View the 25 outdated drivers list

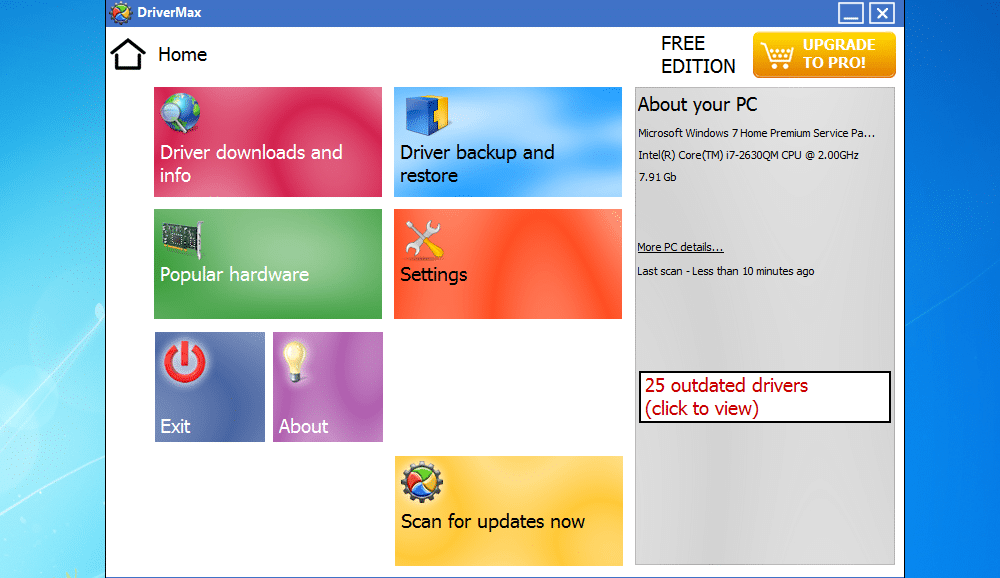point(764,397)
